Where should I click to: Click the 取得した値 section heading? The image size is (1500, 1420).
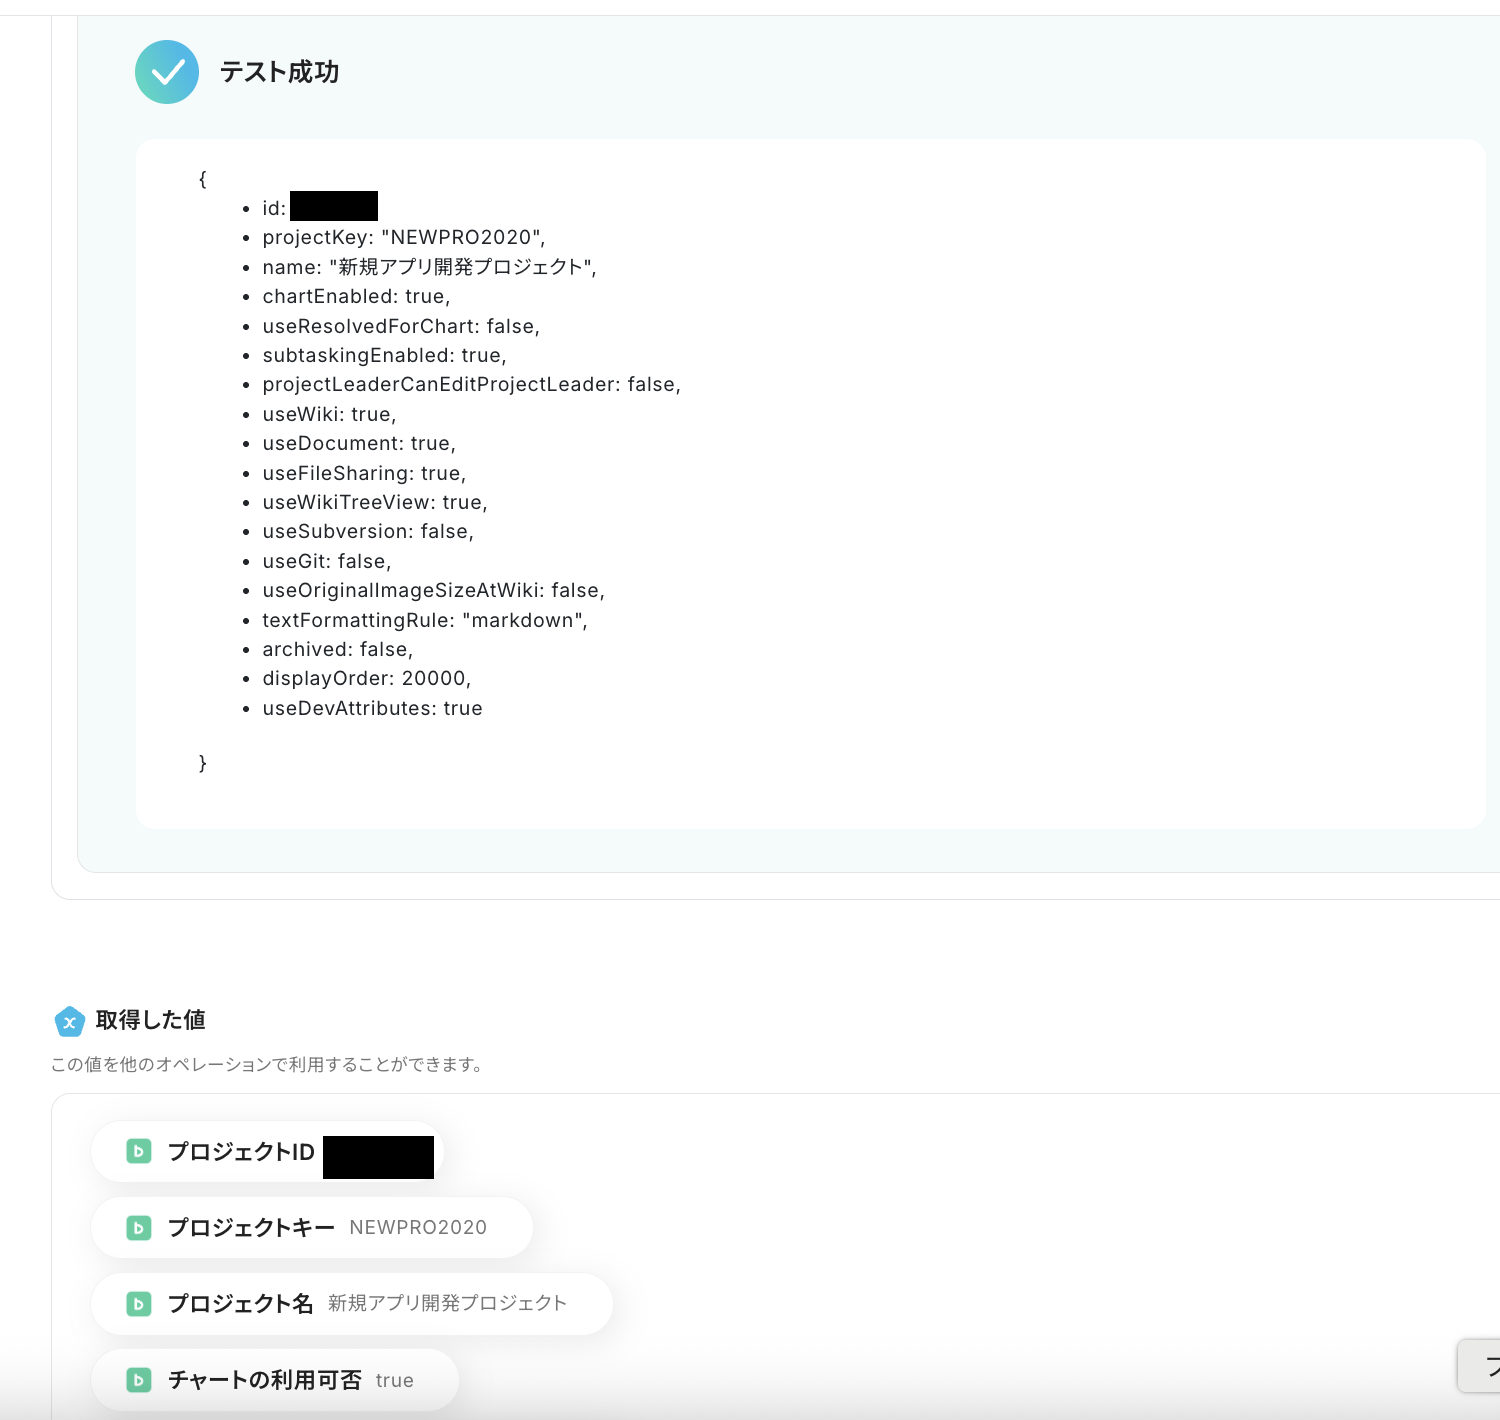pos(151,1020)
